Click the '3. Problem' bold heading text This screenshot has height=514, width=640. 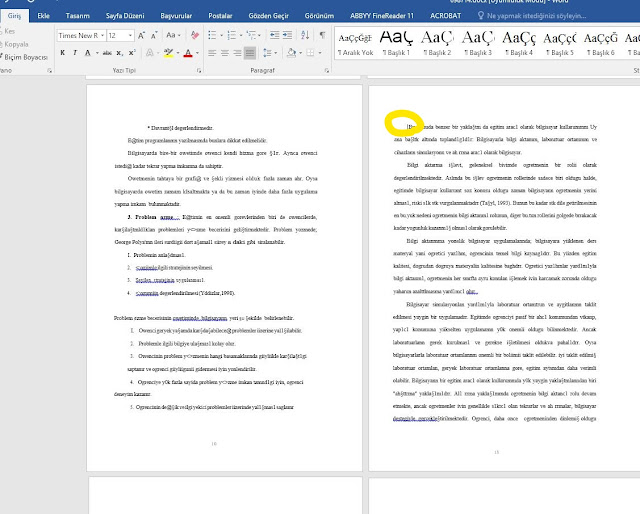[142, 217]
